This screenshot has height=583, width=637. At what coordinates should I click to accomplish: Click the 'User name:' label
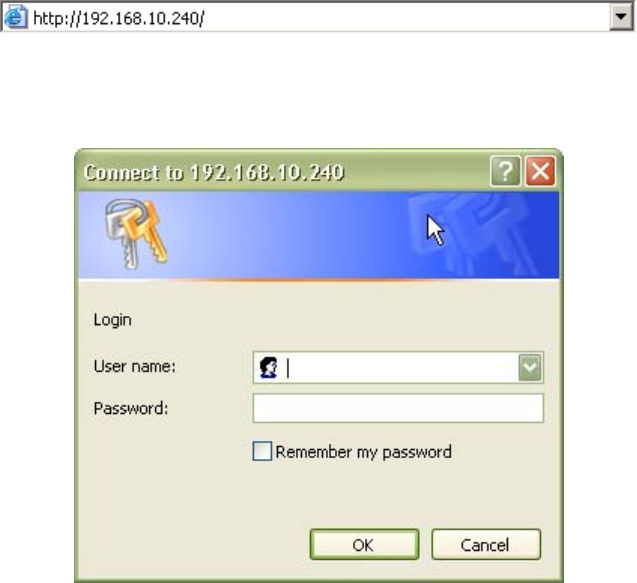click(134, 366)
